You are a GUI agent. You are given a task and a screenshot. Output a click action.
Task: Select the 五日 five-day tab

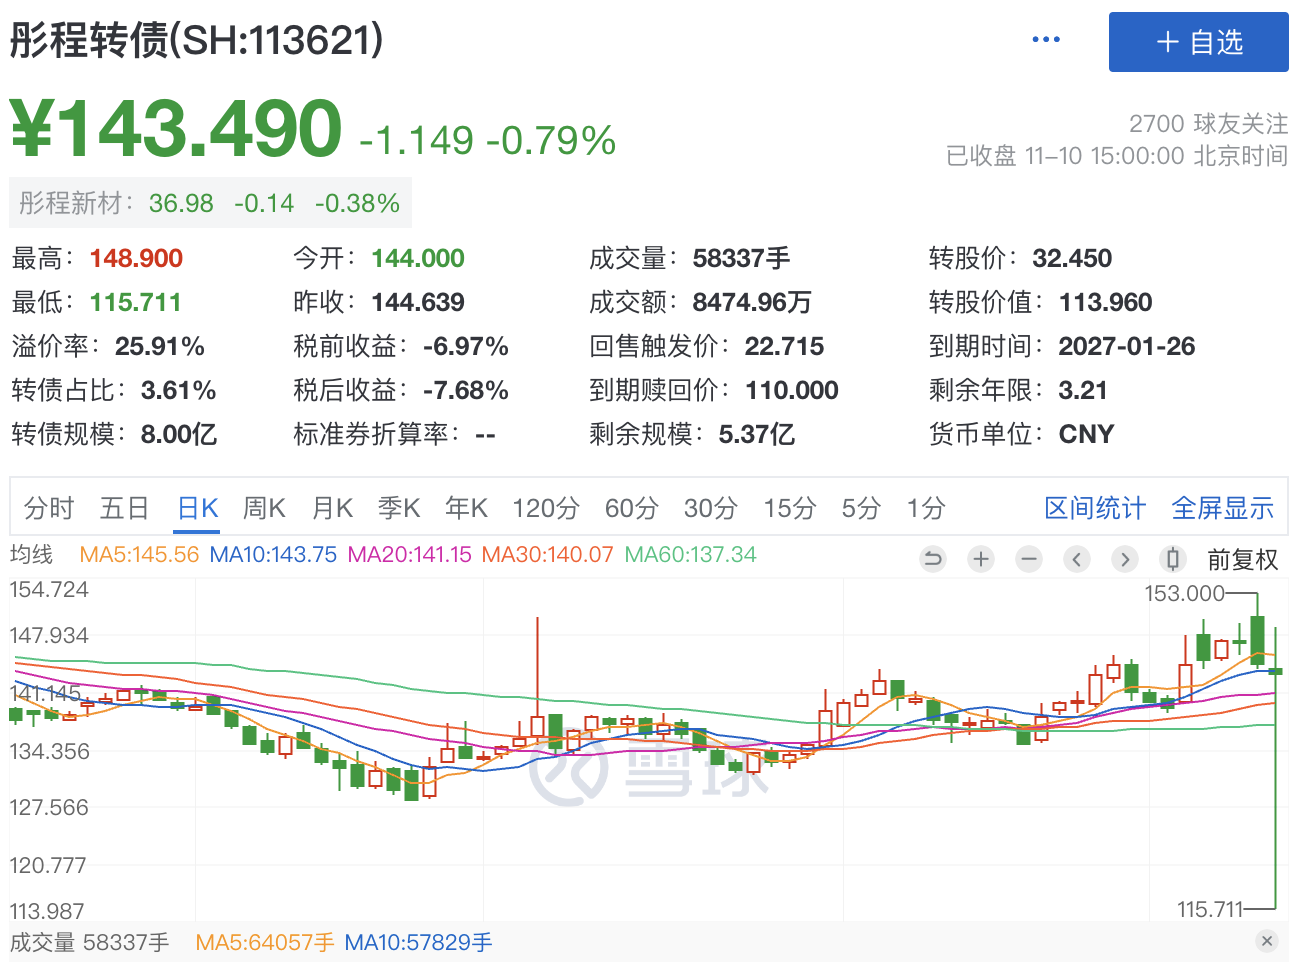coord(124,508)
